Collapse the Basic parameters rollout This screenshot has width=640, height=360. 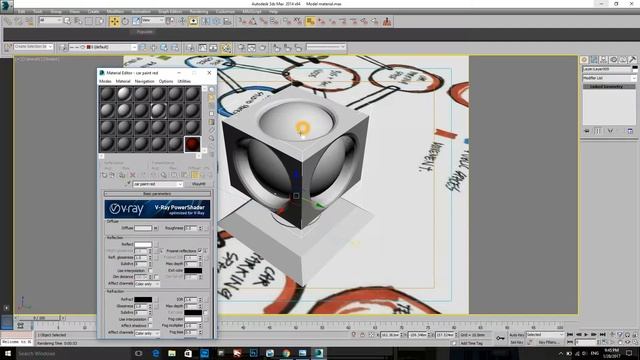(x=158, y=194)
